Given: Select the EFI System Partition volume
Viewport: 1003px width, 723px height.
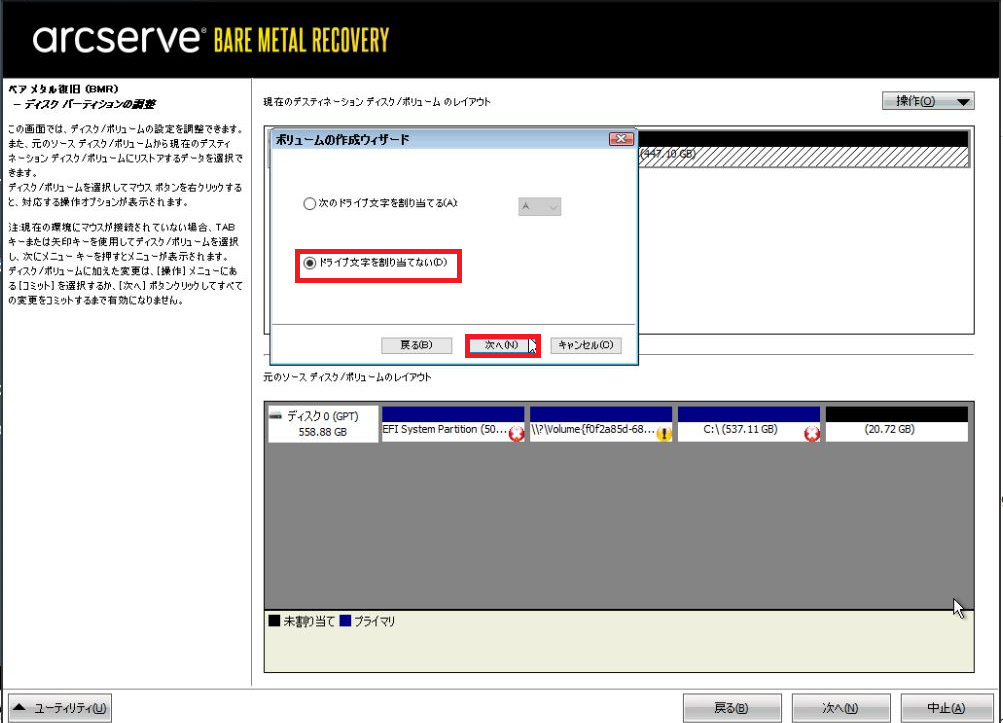Looking at the screenshot, I should pos(453,424).
